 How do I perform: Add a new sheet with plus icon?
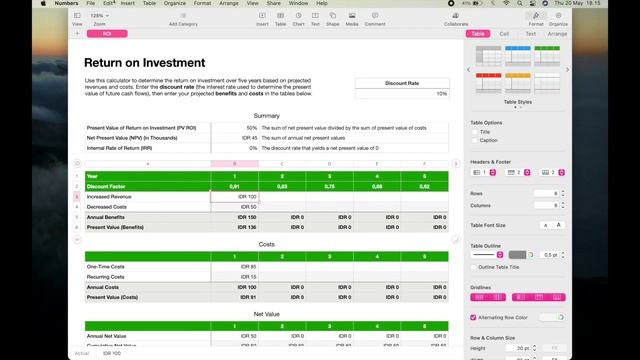77,33
